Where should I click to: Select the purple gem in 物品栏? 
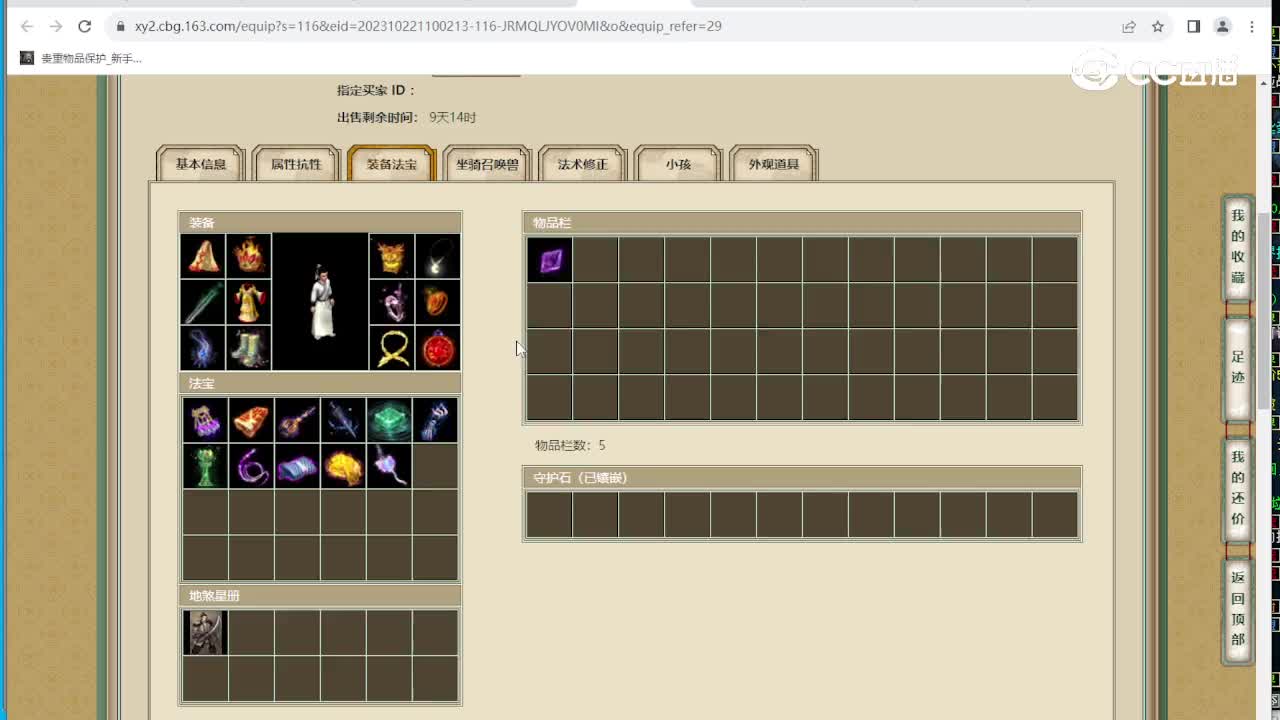pos(549,260)
